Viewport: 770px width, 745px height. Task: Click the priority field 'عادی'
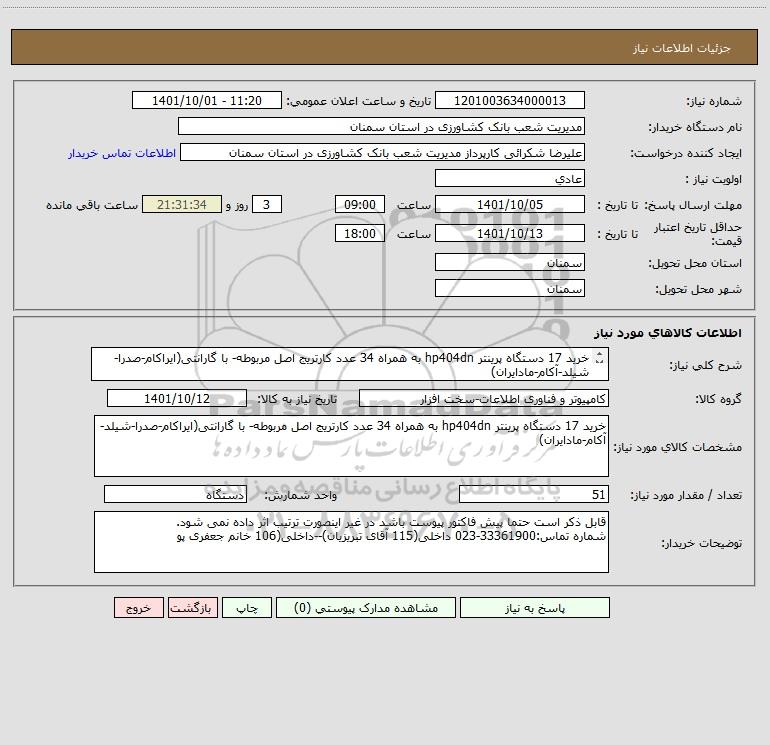(x=510, y=178)
